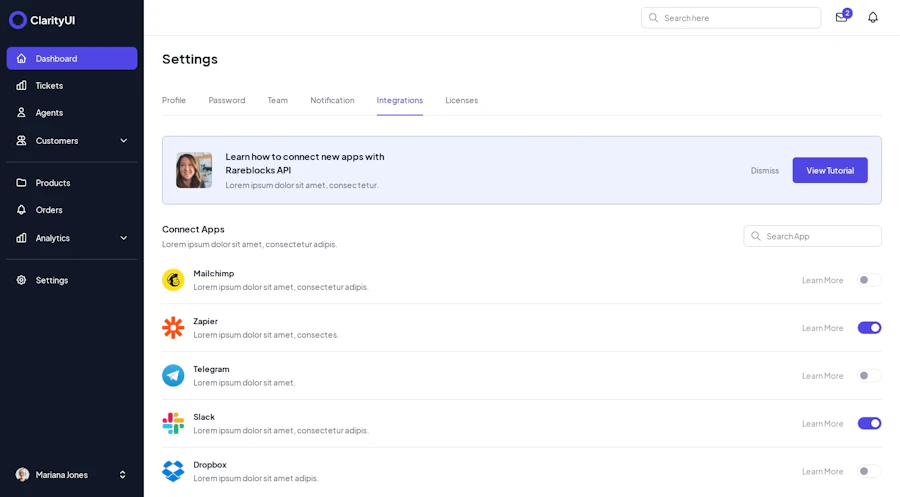Click the 'Slack' app name
Viewport: 900px width, 497px height.
(204, 417)
